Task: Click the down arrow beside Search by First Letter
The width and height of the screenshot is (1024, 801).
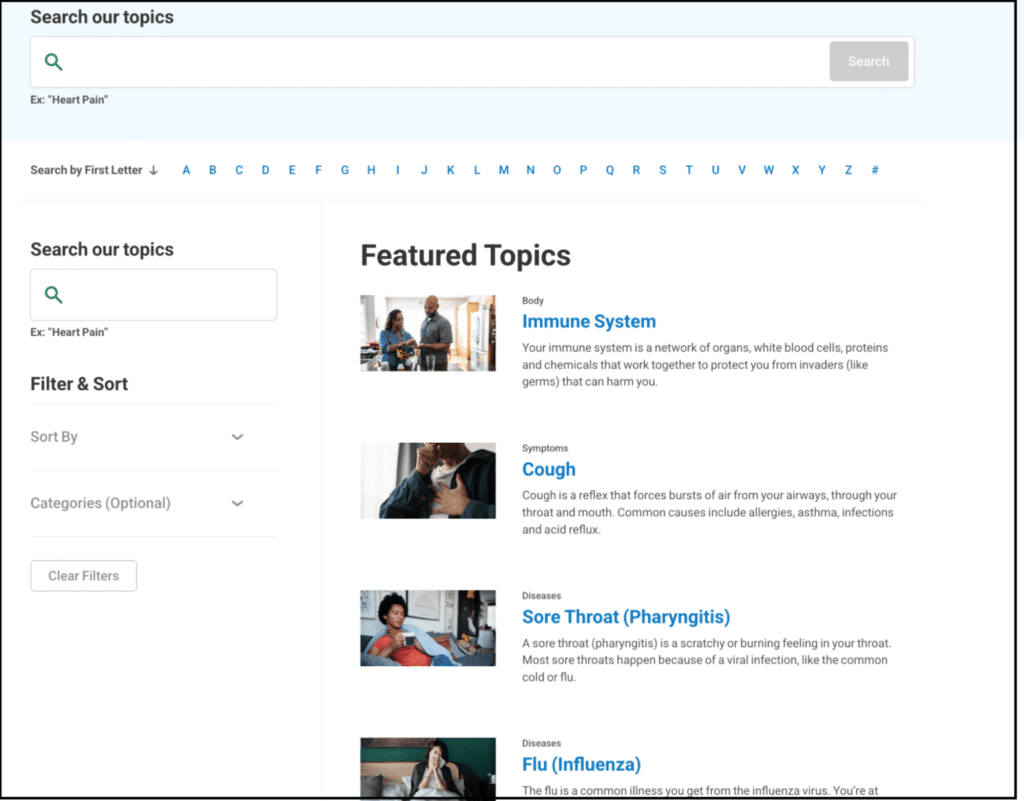Action: [x=155, y=170]
